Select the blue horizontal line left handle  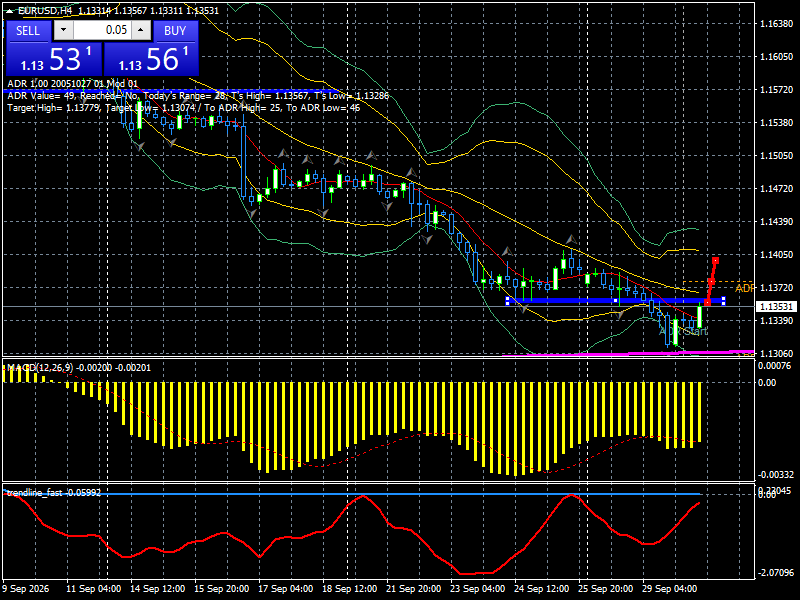[507, 301]
